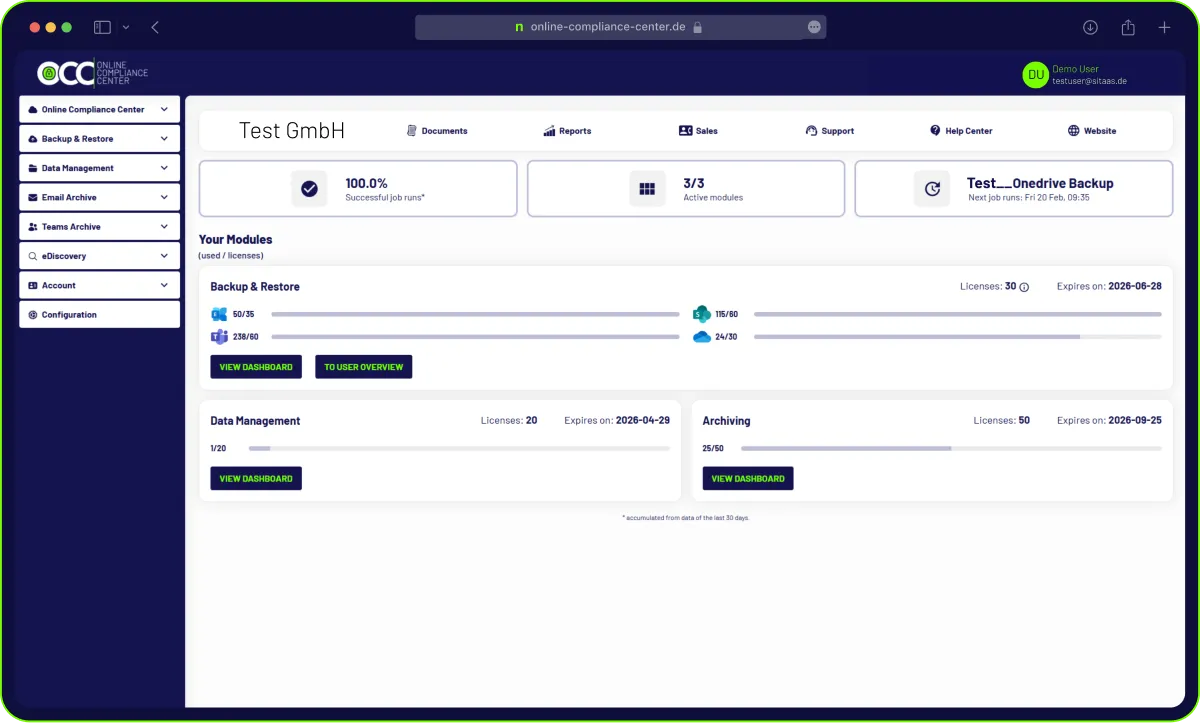Click the next job runs clock icon
The image size is (1200, 723).
tap(932, 188)
